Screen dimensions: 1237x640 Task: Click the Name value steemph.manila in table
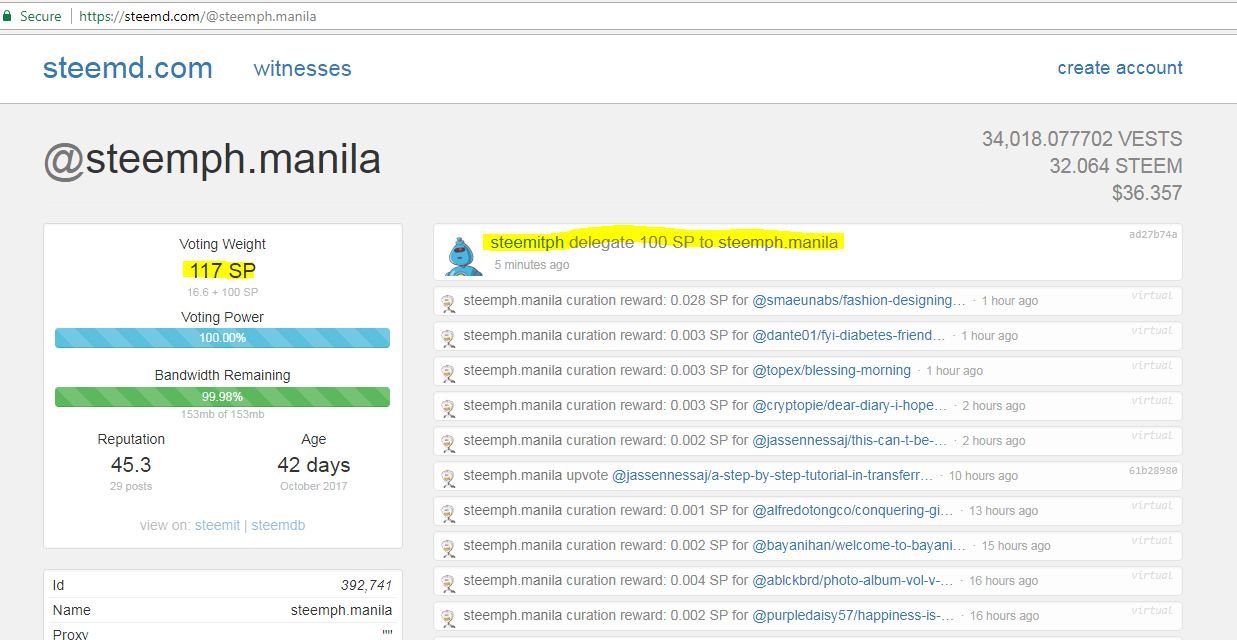(342, 610)
